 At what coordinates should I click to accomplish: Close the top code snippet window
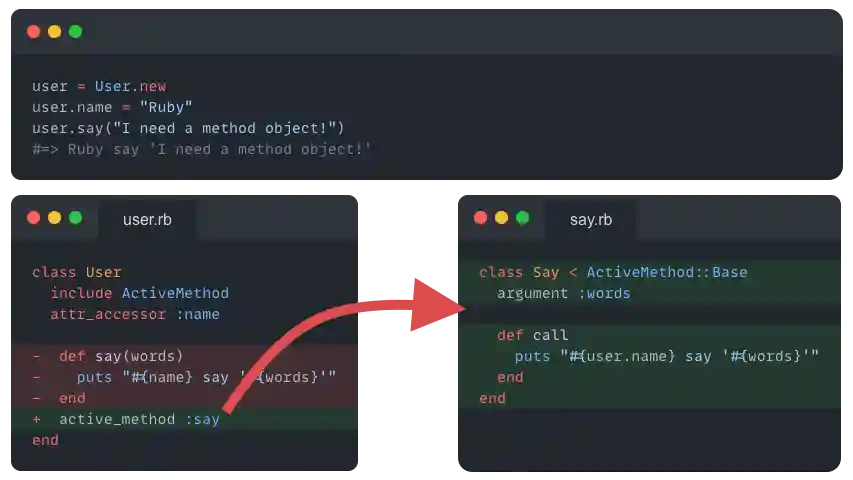coord(33,32)
